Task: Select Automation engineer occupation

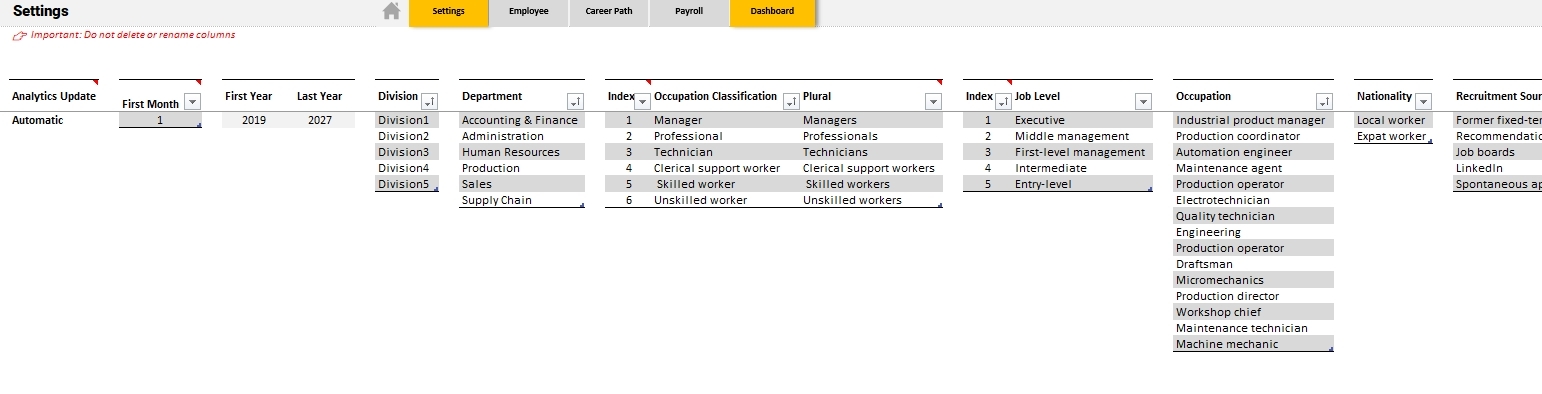Action: pos(1253,152)
